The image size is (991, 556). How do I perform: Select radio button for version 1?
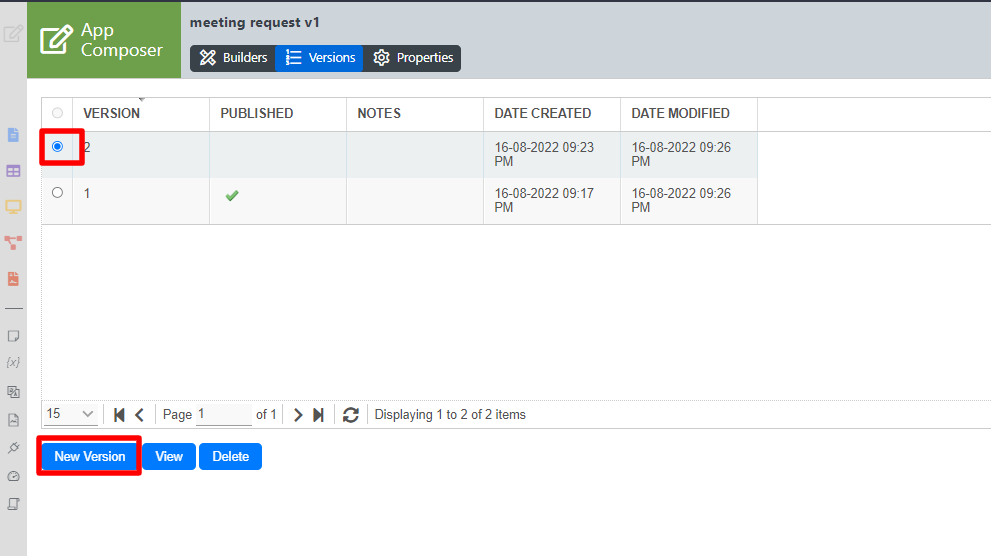click(x=58, y=193)
